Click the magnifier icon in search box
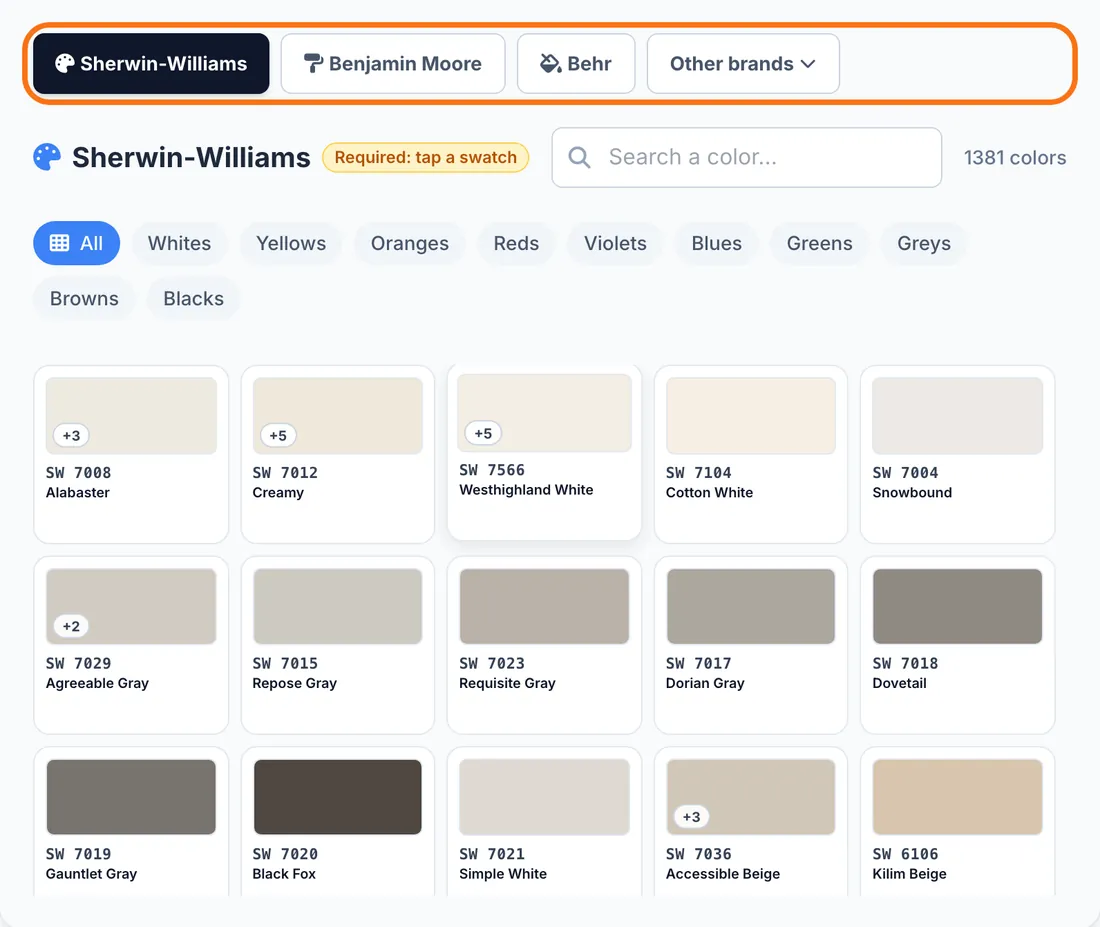 click(x=579, y=157)
